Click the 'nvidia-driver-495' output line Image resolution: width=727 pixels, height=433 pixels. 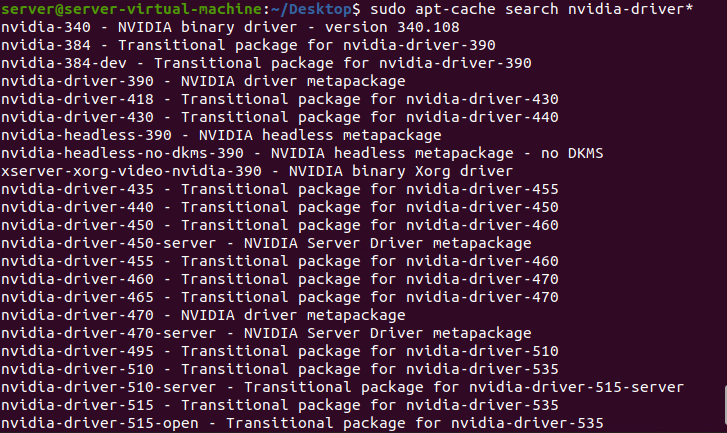click(280, 351)
